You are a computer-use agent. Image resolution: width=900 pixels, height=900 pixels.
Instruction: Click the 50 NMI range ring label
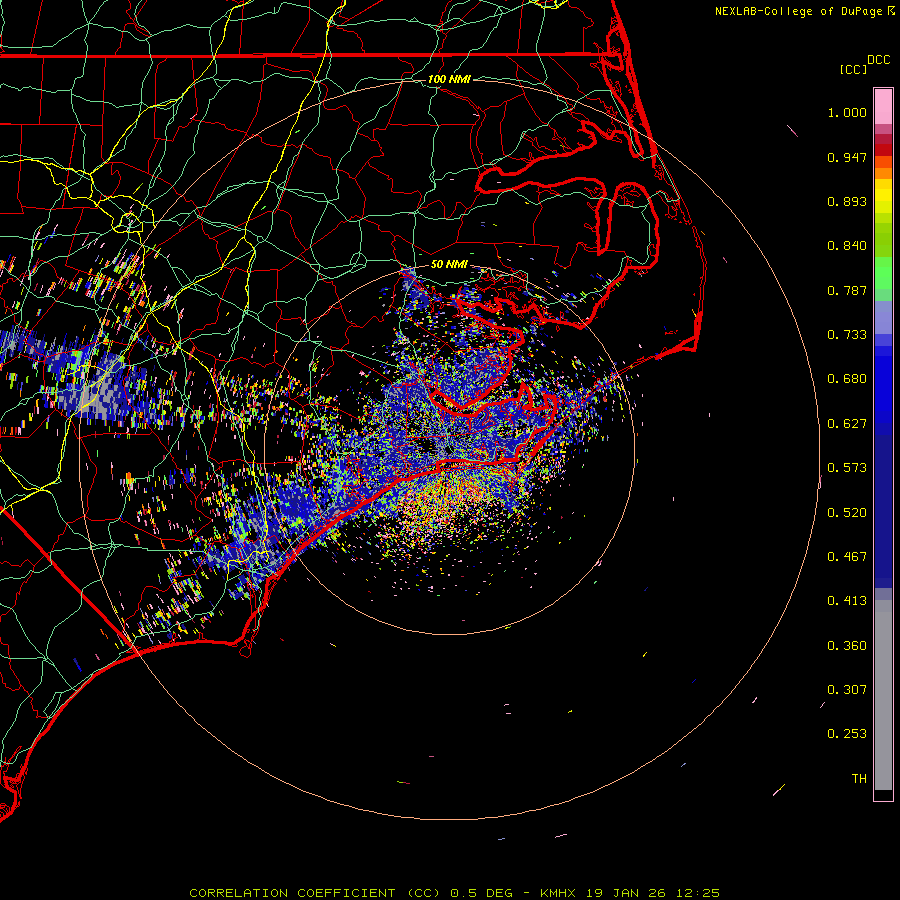[x=449, y=264]
